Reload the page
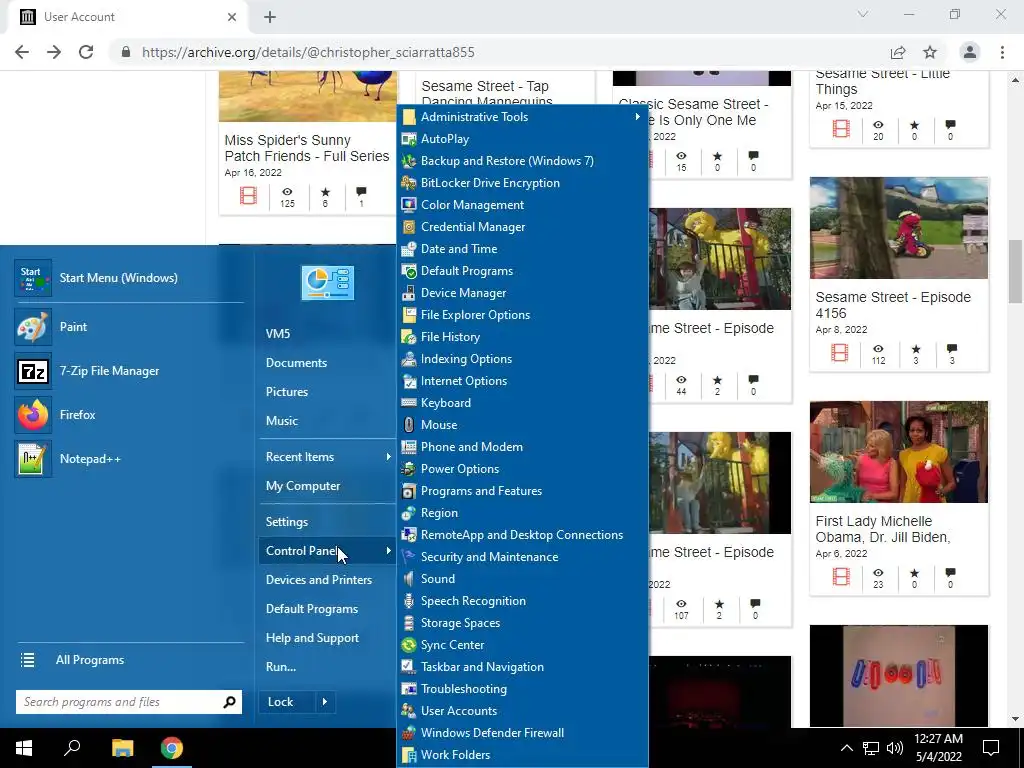Image resolution: width=1024 pixels, height=768 pixels. tap(86, 52)
